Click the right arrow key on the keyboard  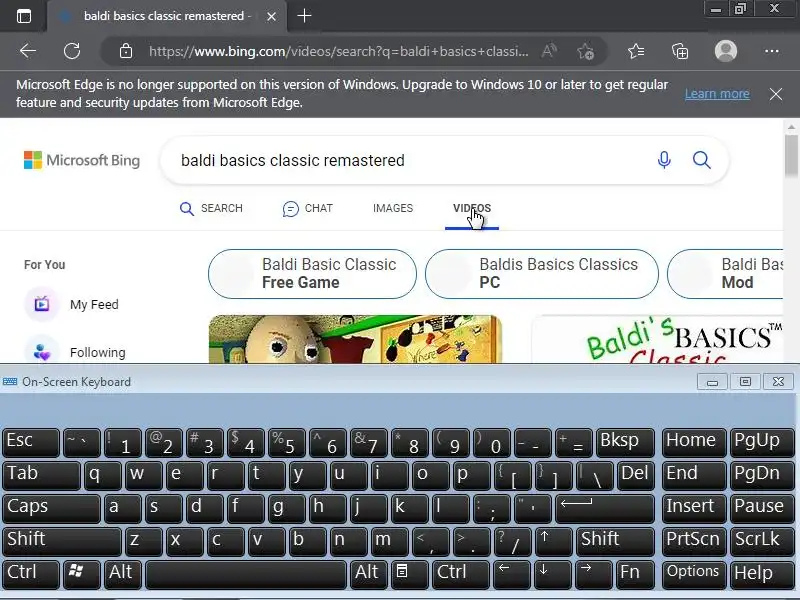tap(593, 574)
